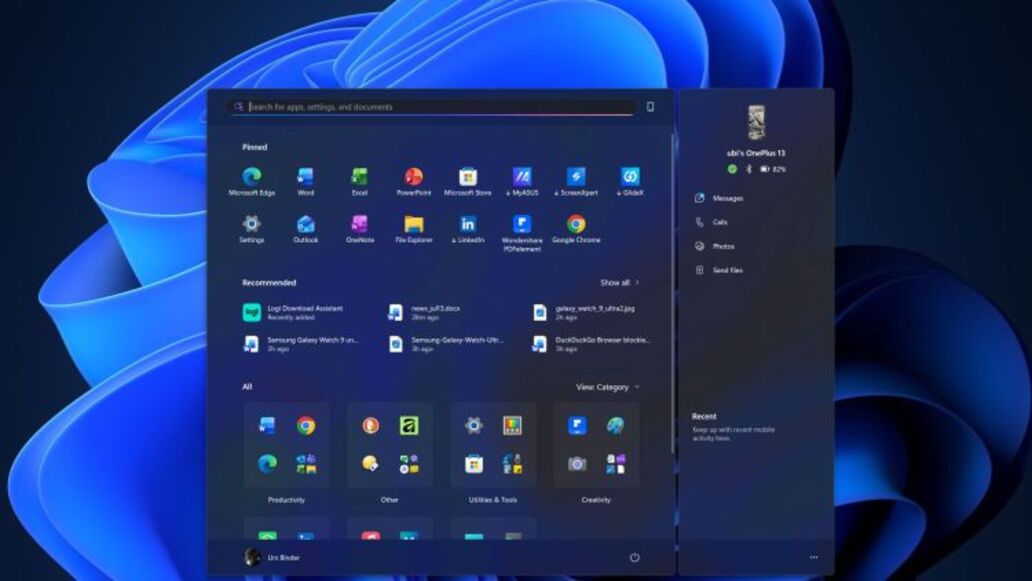Open Settings from pinned apps
The height and width of the screenshot is (581, 1032).
[251, 228]
